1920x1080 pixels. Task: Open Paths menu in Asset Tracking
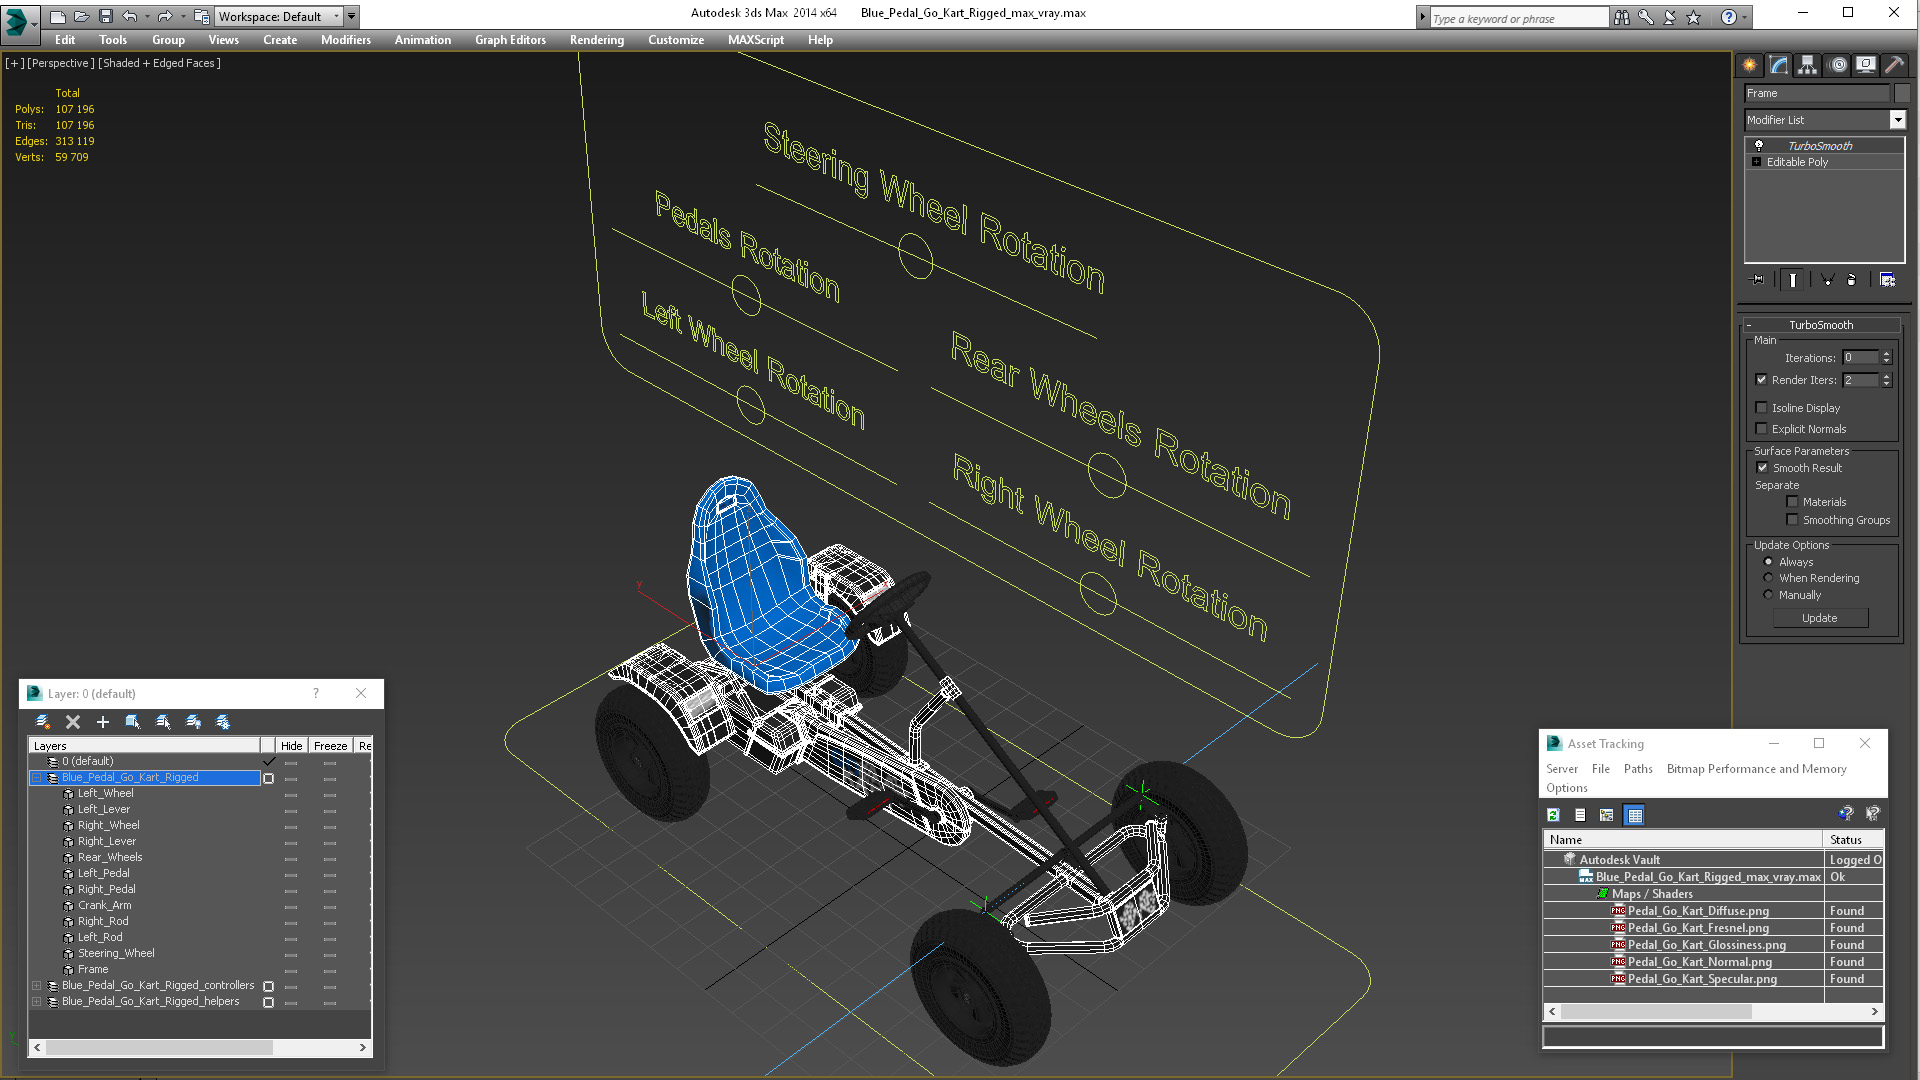(1638, 769)
